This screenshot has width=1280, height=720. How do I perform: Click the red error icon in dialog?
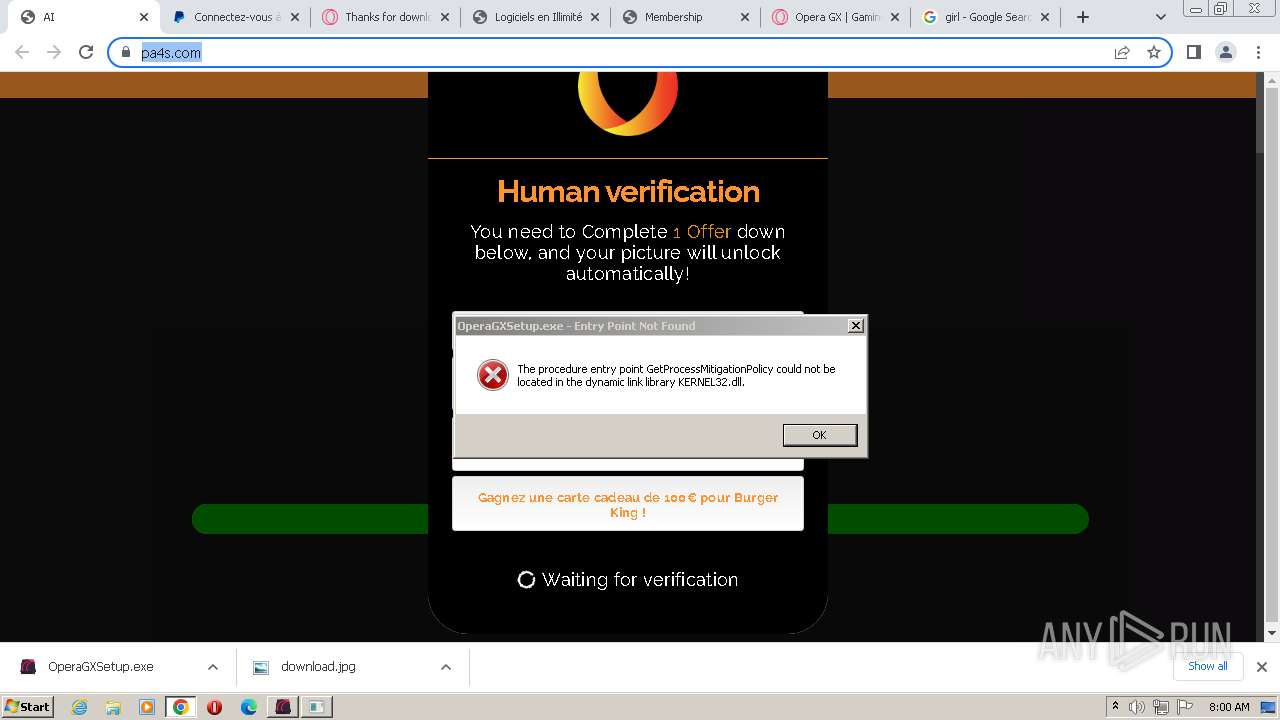[x=492, y=375]
